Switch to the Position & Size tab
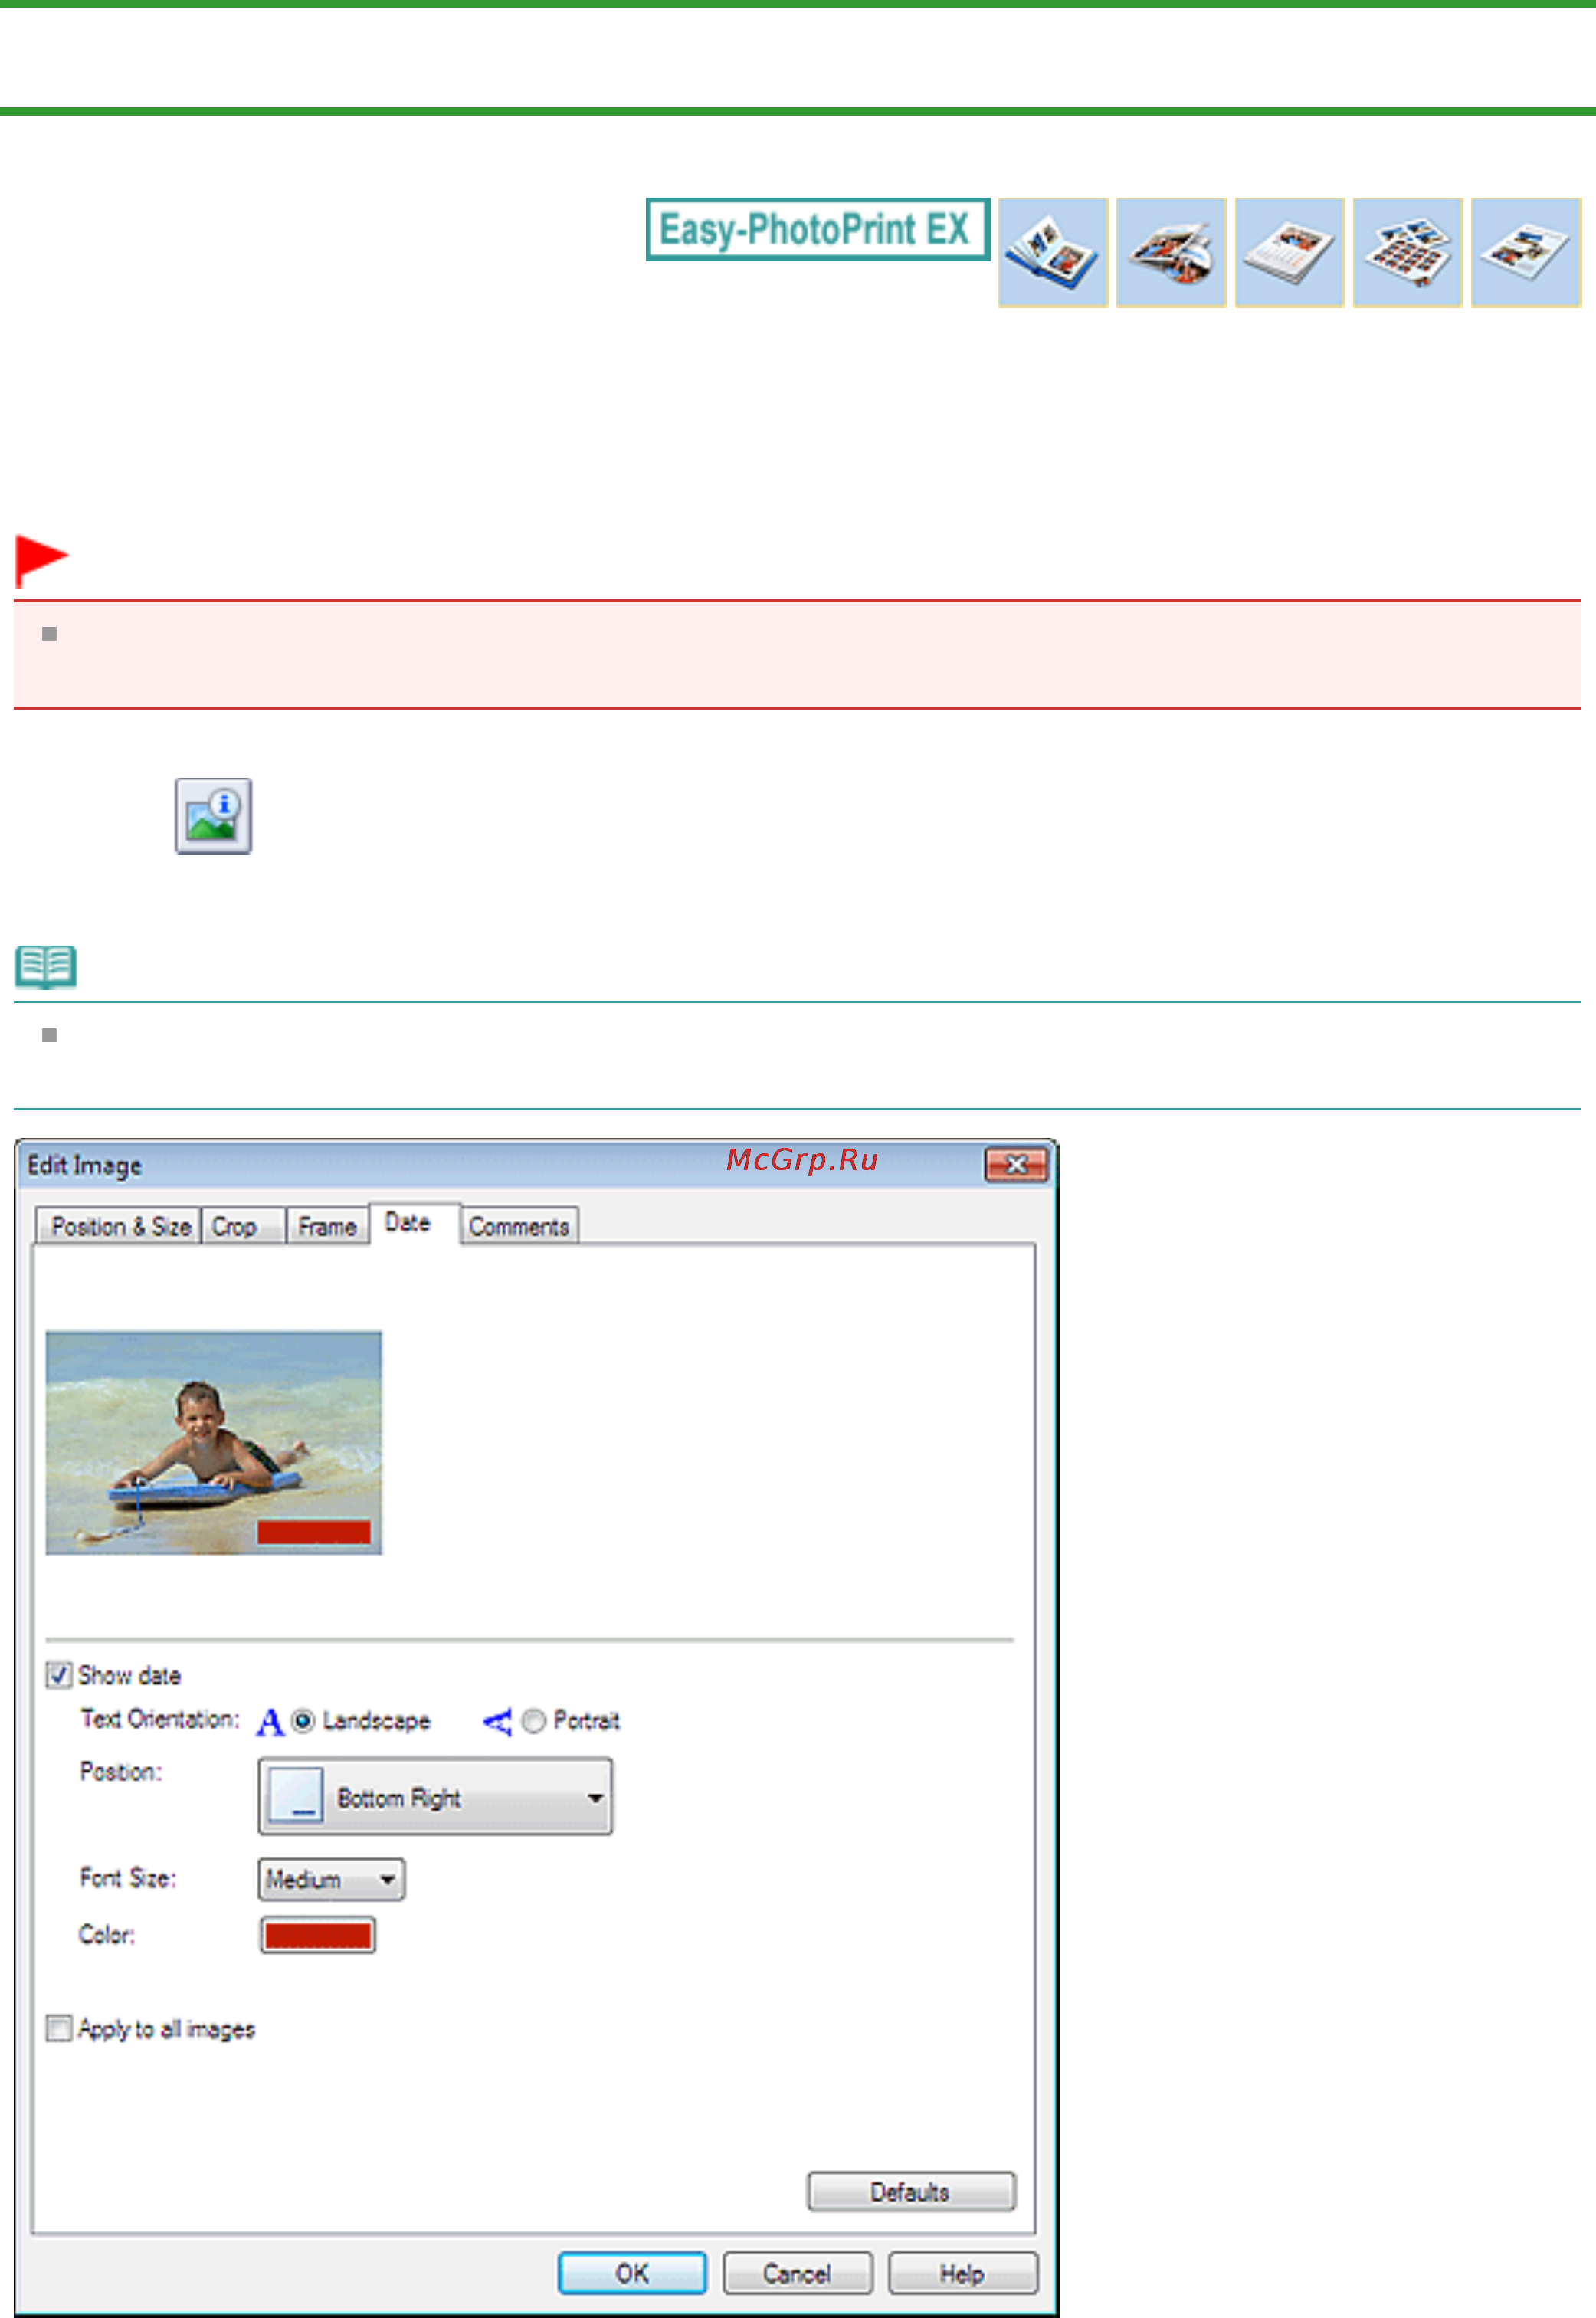This screenshot has width=1596, height=2318. click(119, 1226)
